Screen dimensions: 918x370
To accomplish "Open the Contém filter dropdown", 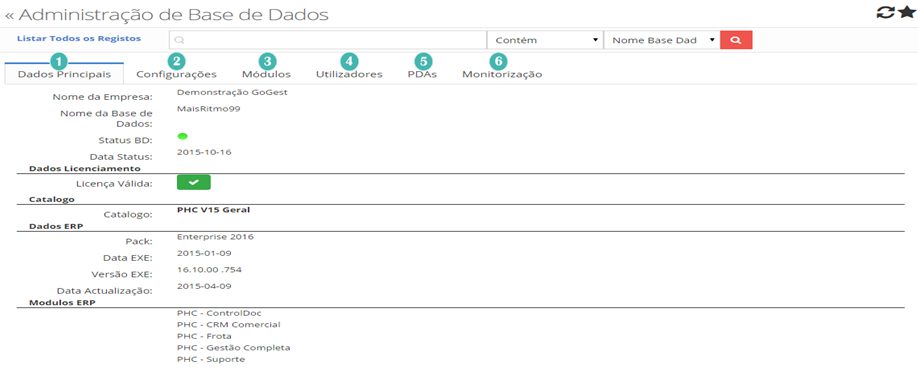I will pos(544,40).
